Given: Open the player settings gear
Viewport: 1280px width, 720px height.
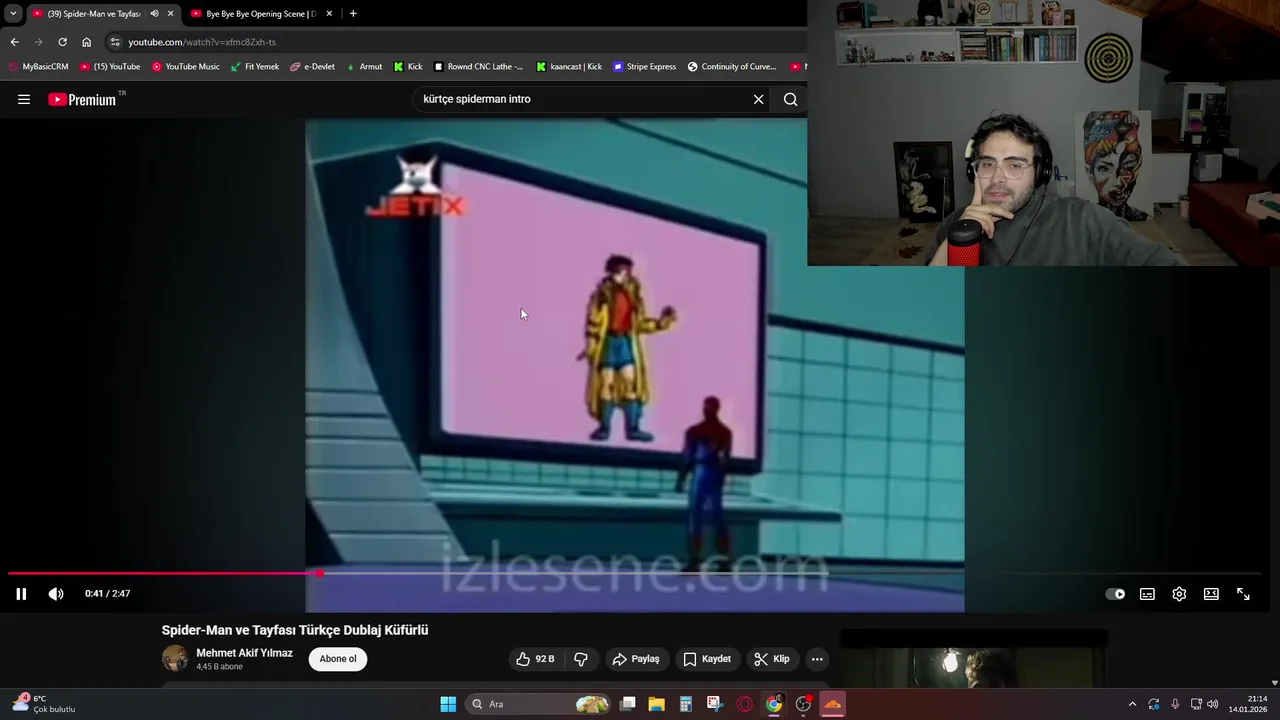Looking at the screenshot, I should (1179, 594).
